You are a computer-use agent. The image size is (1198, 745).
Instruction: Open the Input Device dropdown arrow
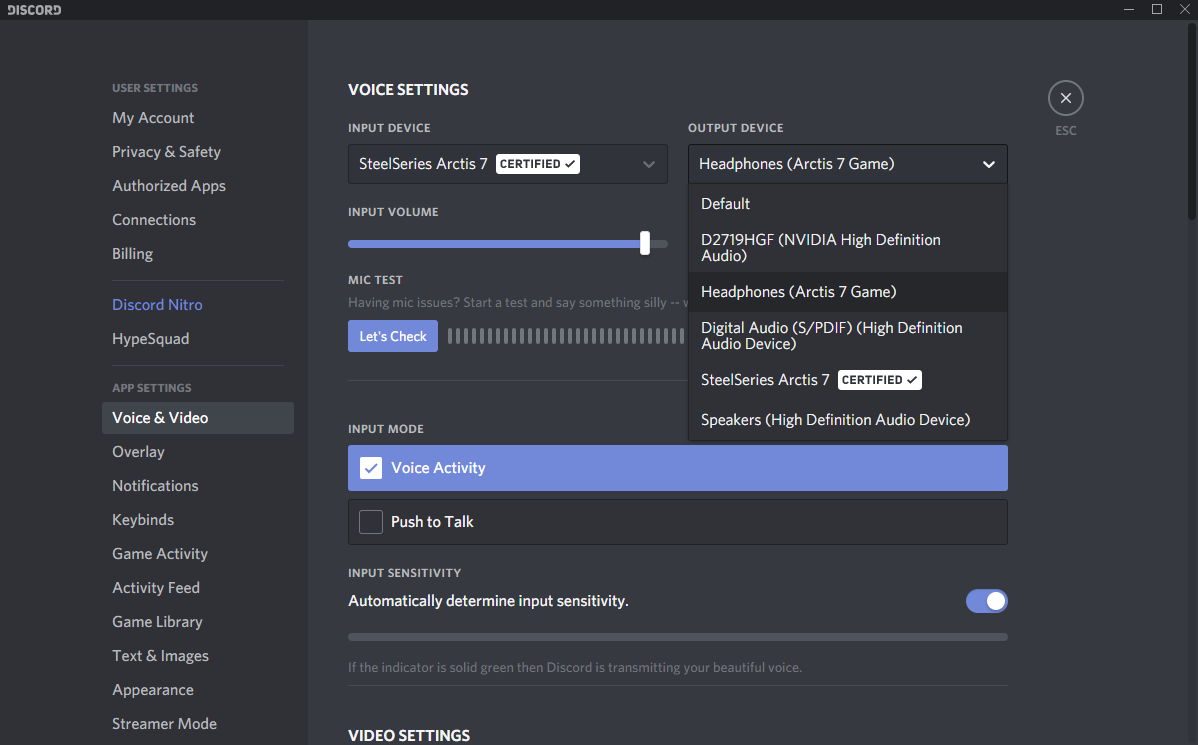coord(649,164)
